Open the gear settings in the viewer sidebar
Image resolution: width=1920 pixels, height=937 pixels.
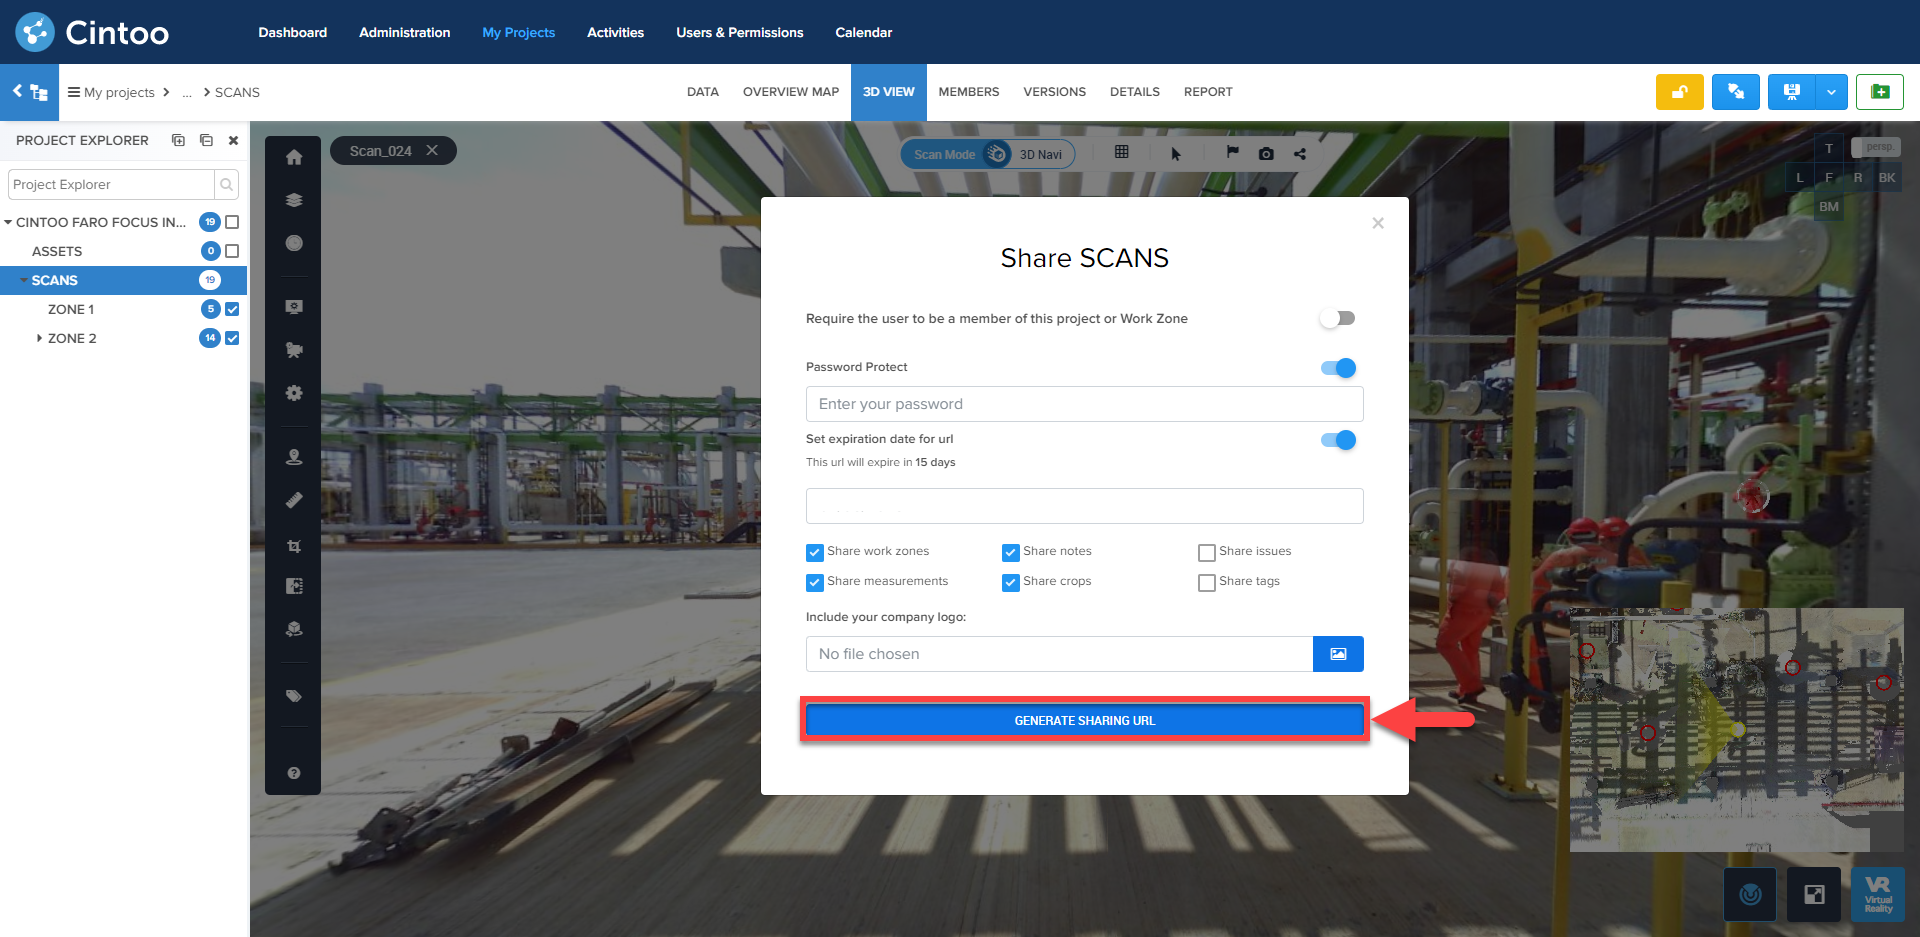pos(294,393)
